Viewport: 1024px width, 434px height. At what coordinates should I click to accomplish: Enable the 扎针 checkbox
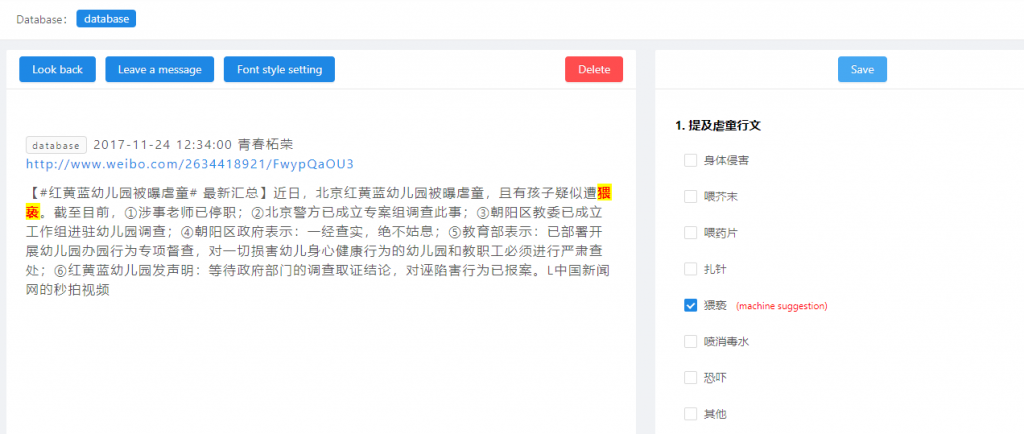[x=690, y=269]
